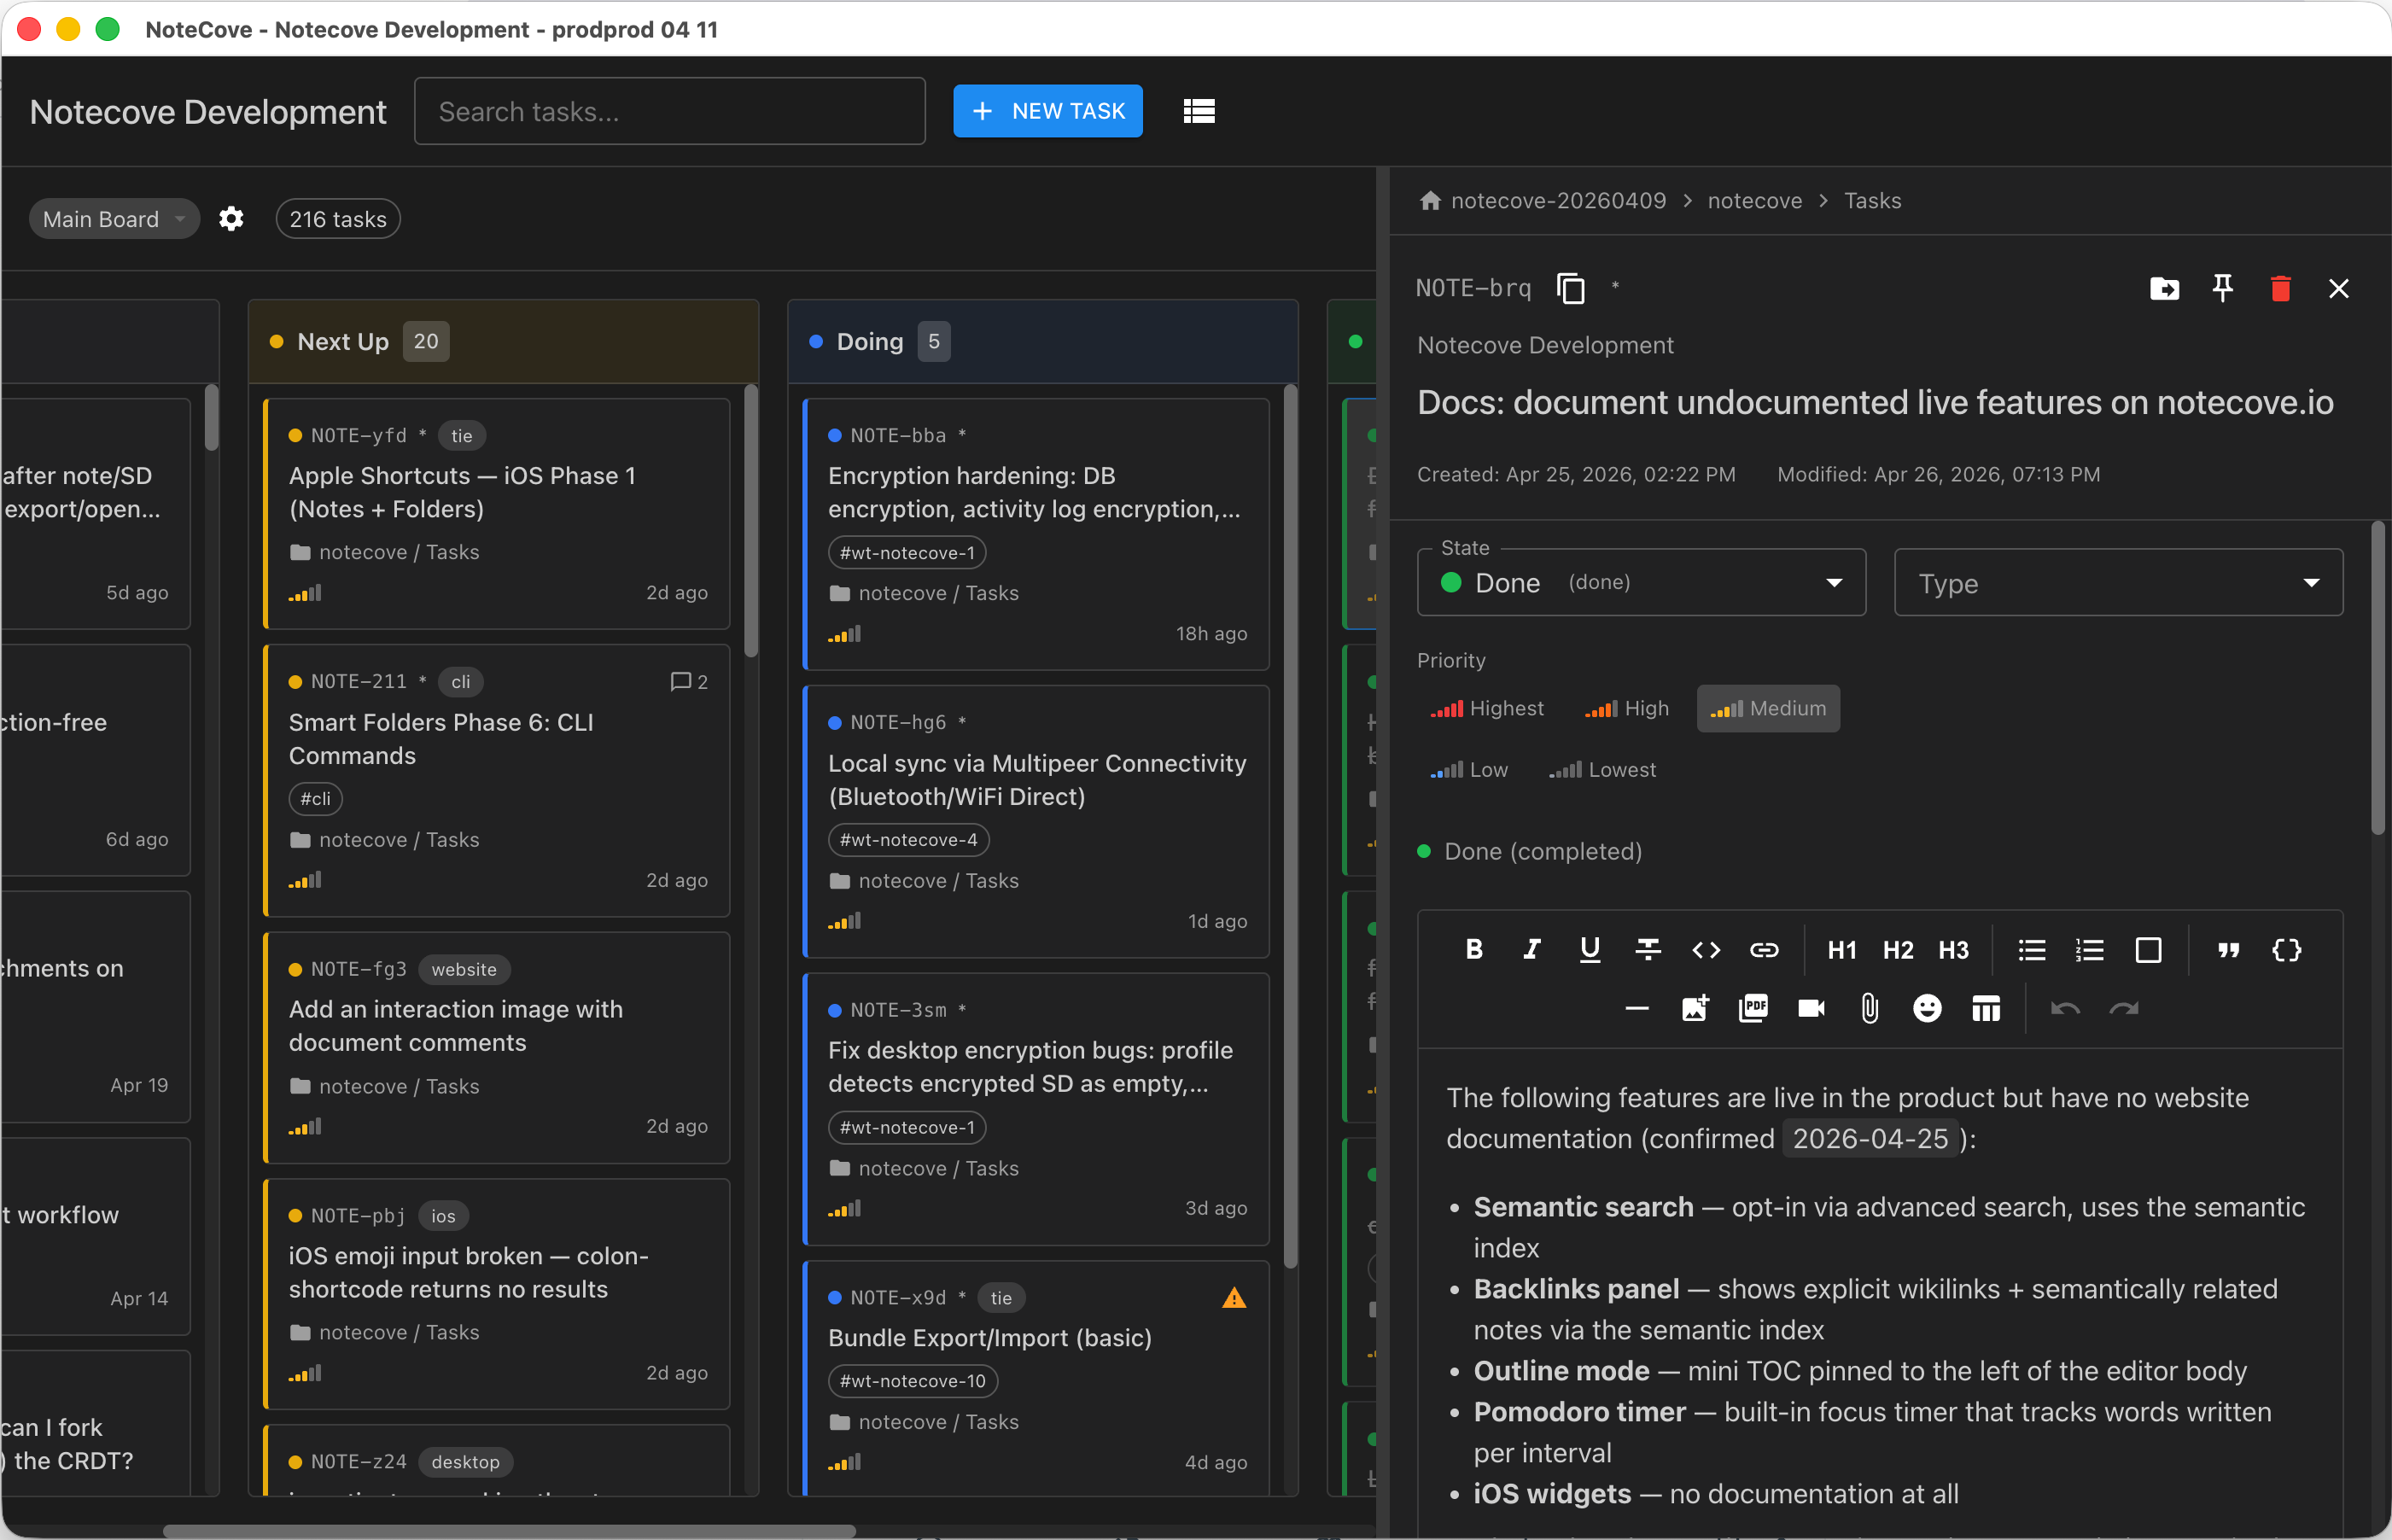Click the #wt-notecove-10 tag
The width and height of the screenshot is (2392, 1540).
[912, 1380]
